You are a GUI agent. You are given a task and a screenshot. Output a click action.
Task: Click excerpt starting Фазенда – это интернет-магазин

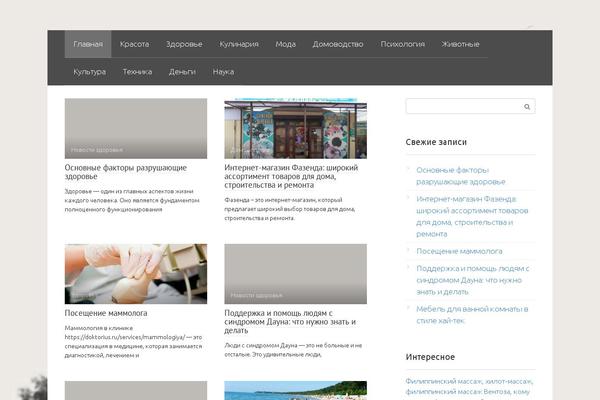coord(290,209)
